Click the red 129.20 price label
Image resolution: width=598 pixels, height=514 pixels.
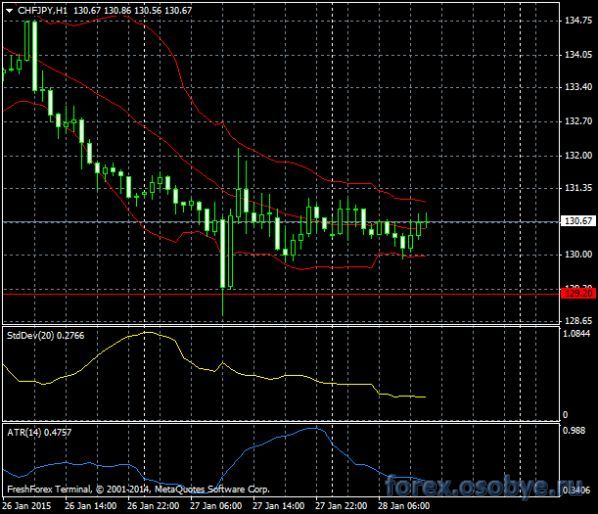click(x=578, y=293)
